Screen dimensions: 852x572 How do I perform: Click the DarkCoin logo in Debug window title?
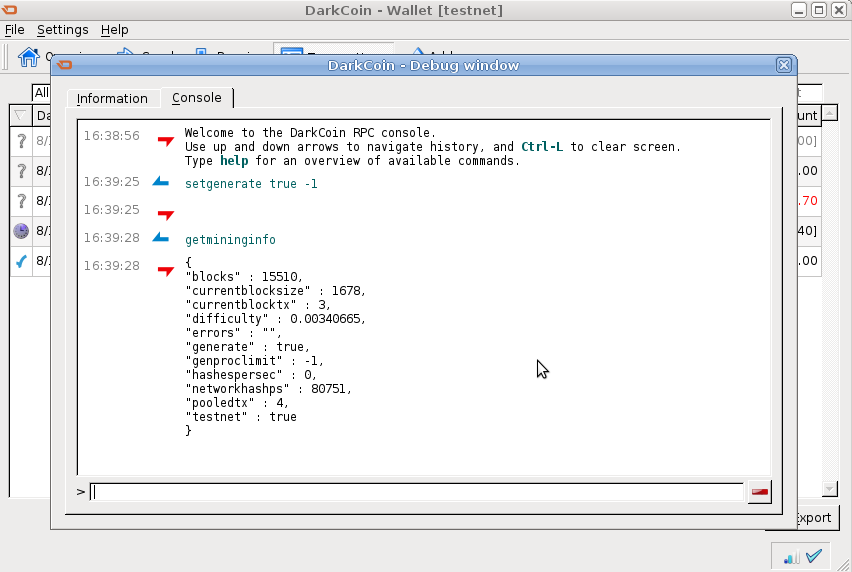coord(64,65)
